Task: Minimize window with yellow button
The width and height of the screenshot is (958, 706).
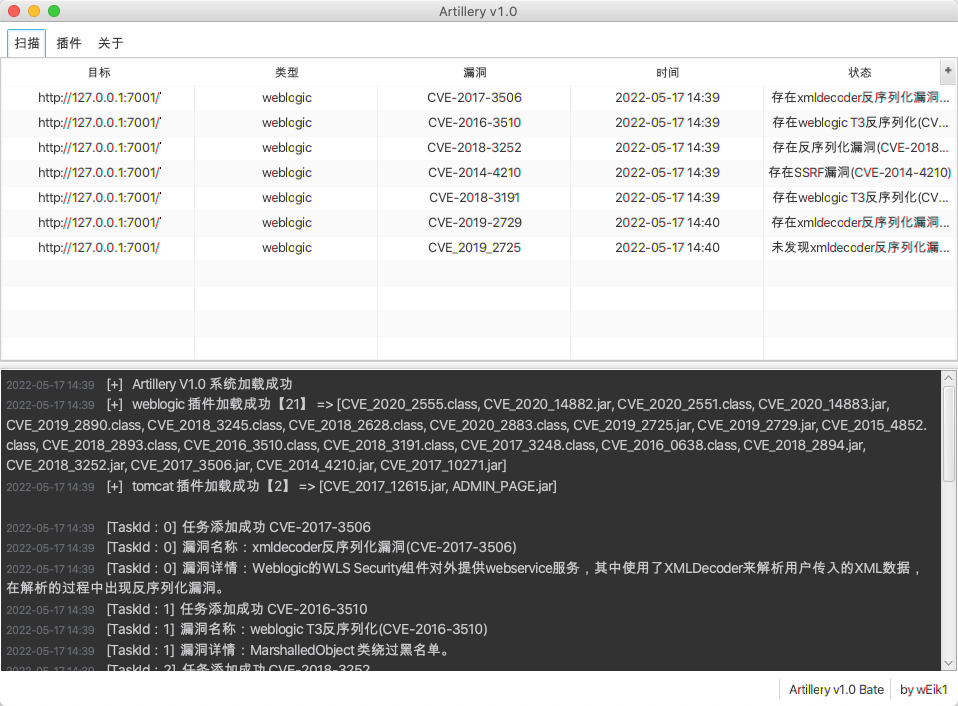Action: 34,11
